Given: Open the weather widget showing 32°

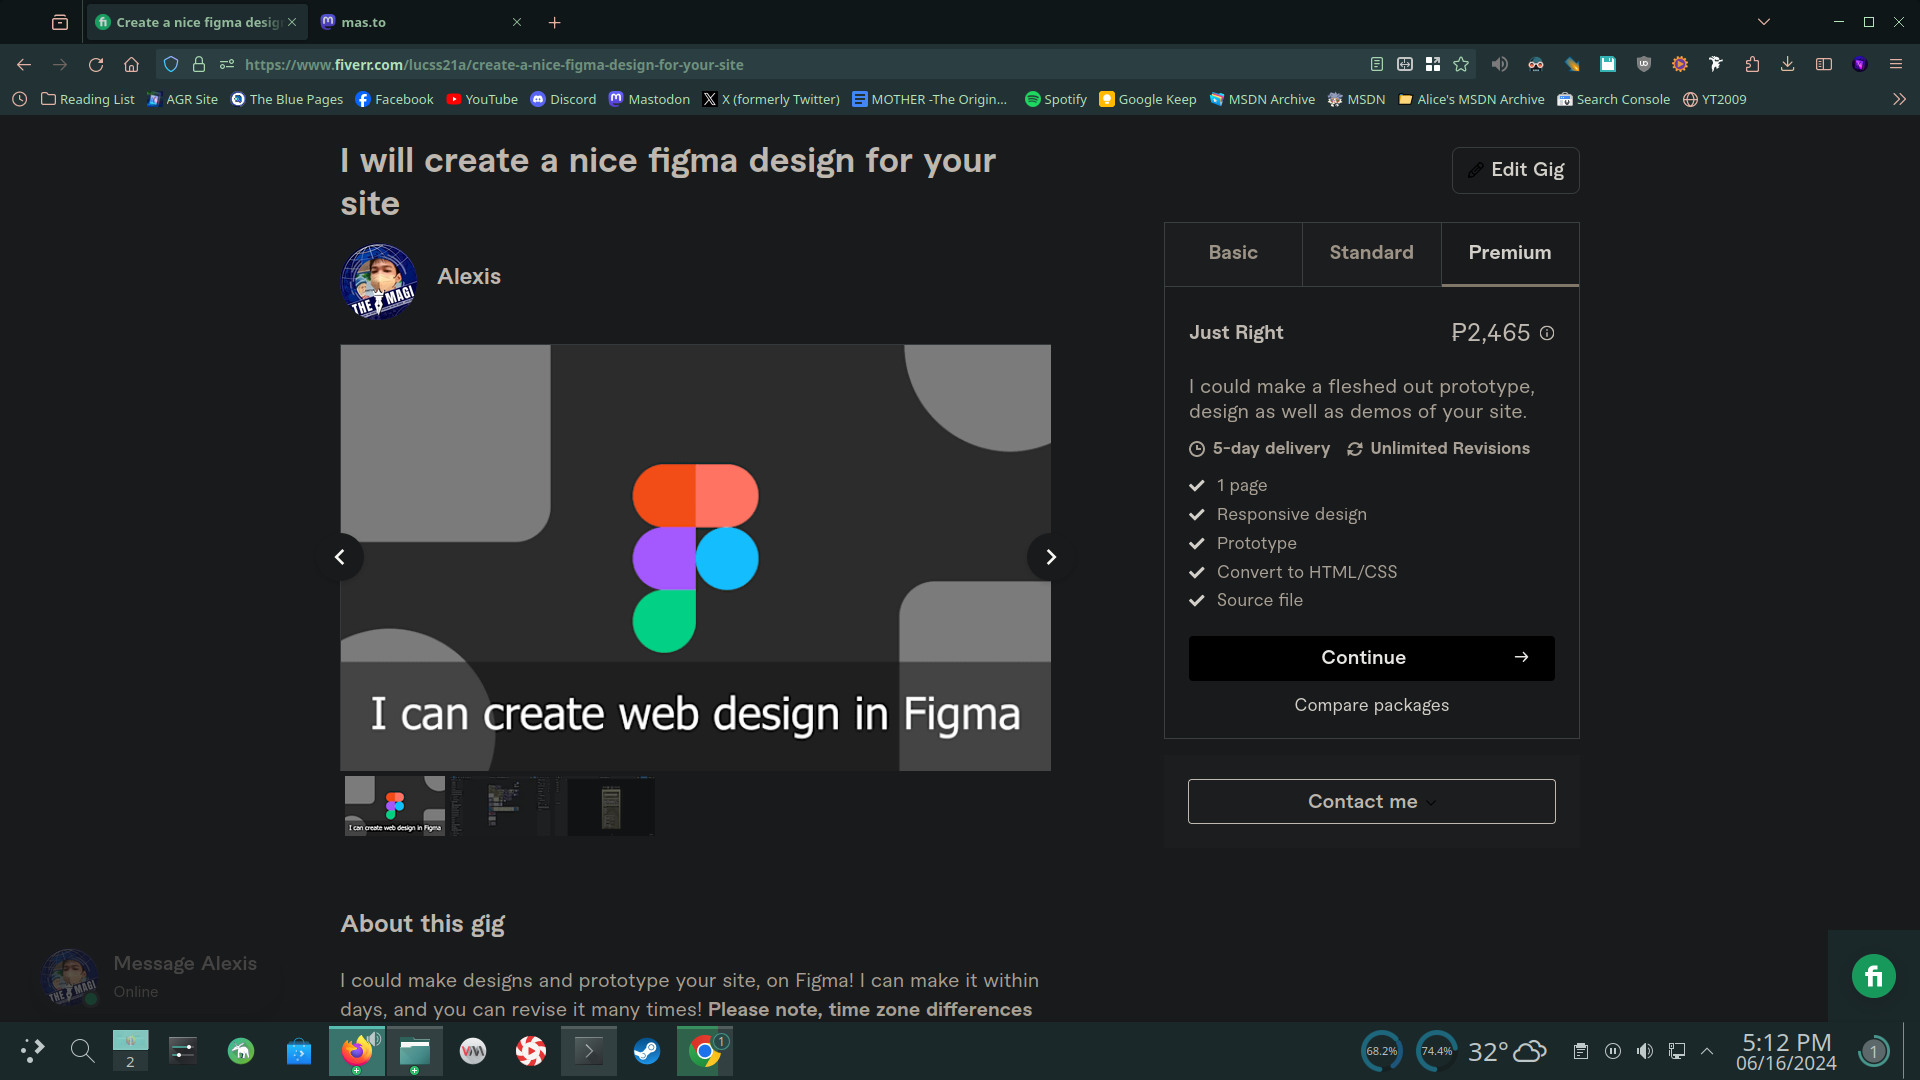Looking at the screenshot, I should coord(1507,1051).
